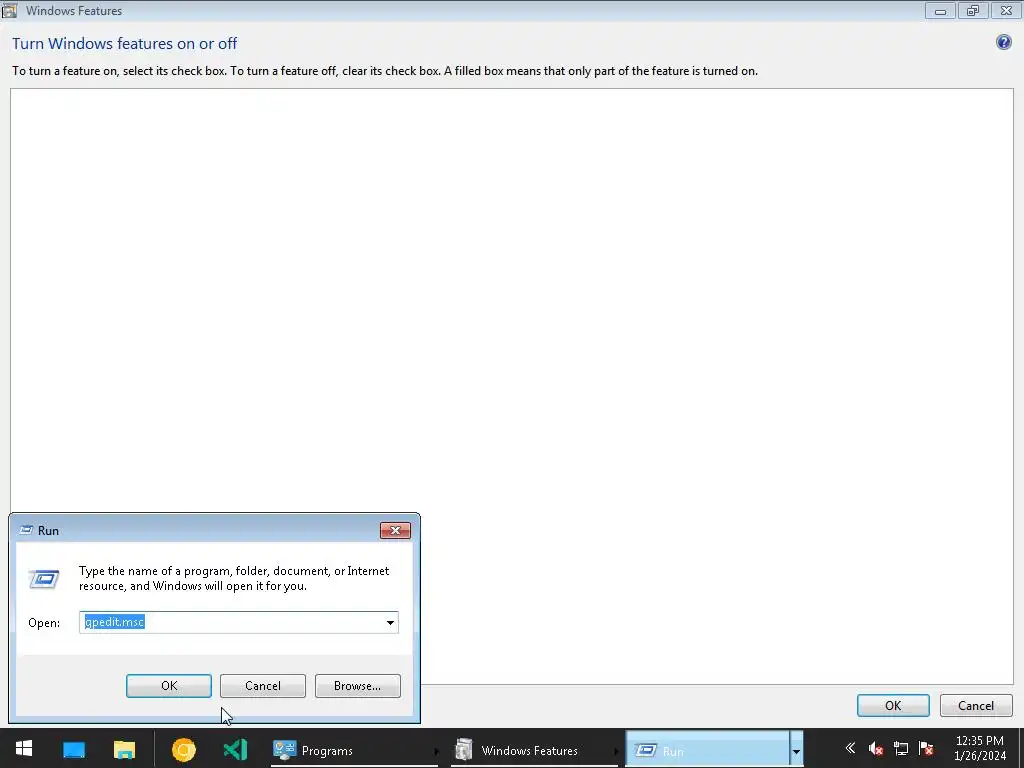Click OK in the Run dialog

(x=168, y=686)
